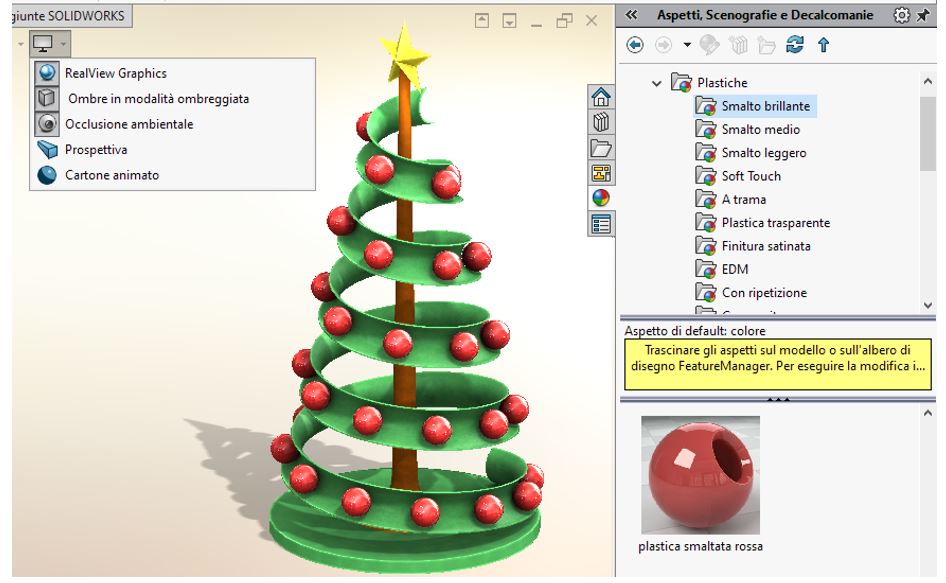Click the EDM folder icon
Image resolution: width=946 pixels, height=583 pixels.
pyautogui.click(x=705, y=269)
